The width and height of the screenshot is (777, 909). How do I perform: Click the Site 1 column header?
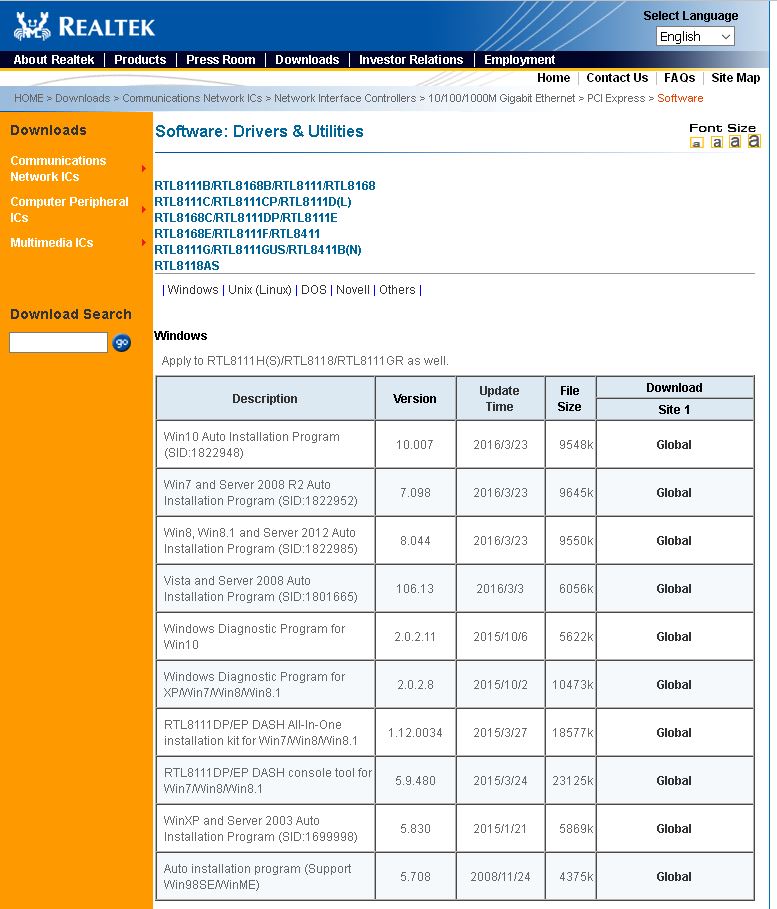point(674,409)
